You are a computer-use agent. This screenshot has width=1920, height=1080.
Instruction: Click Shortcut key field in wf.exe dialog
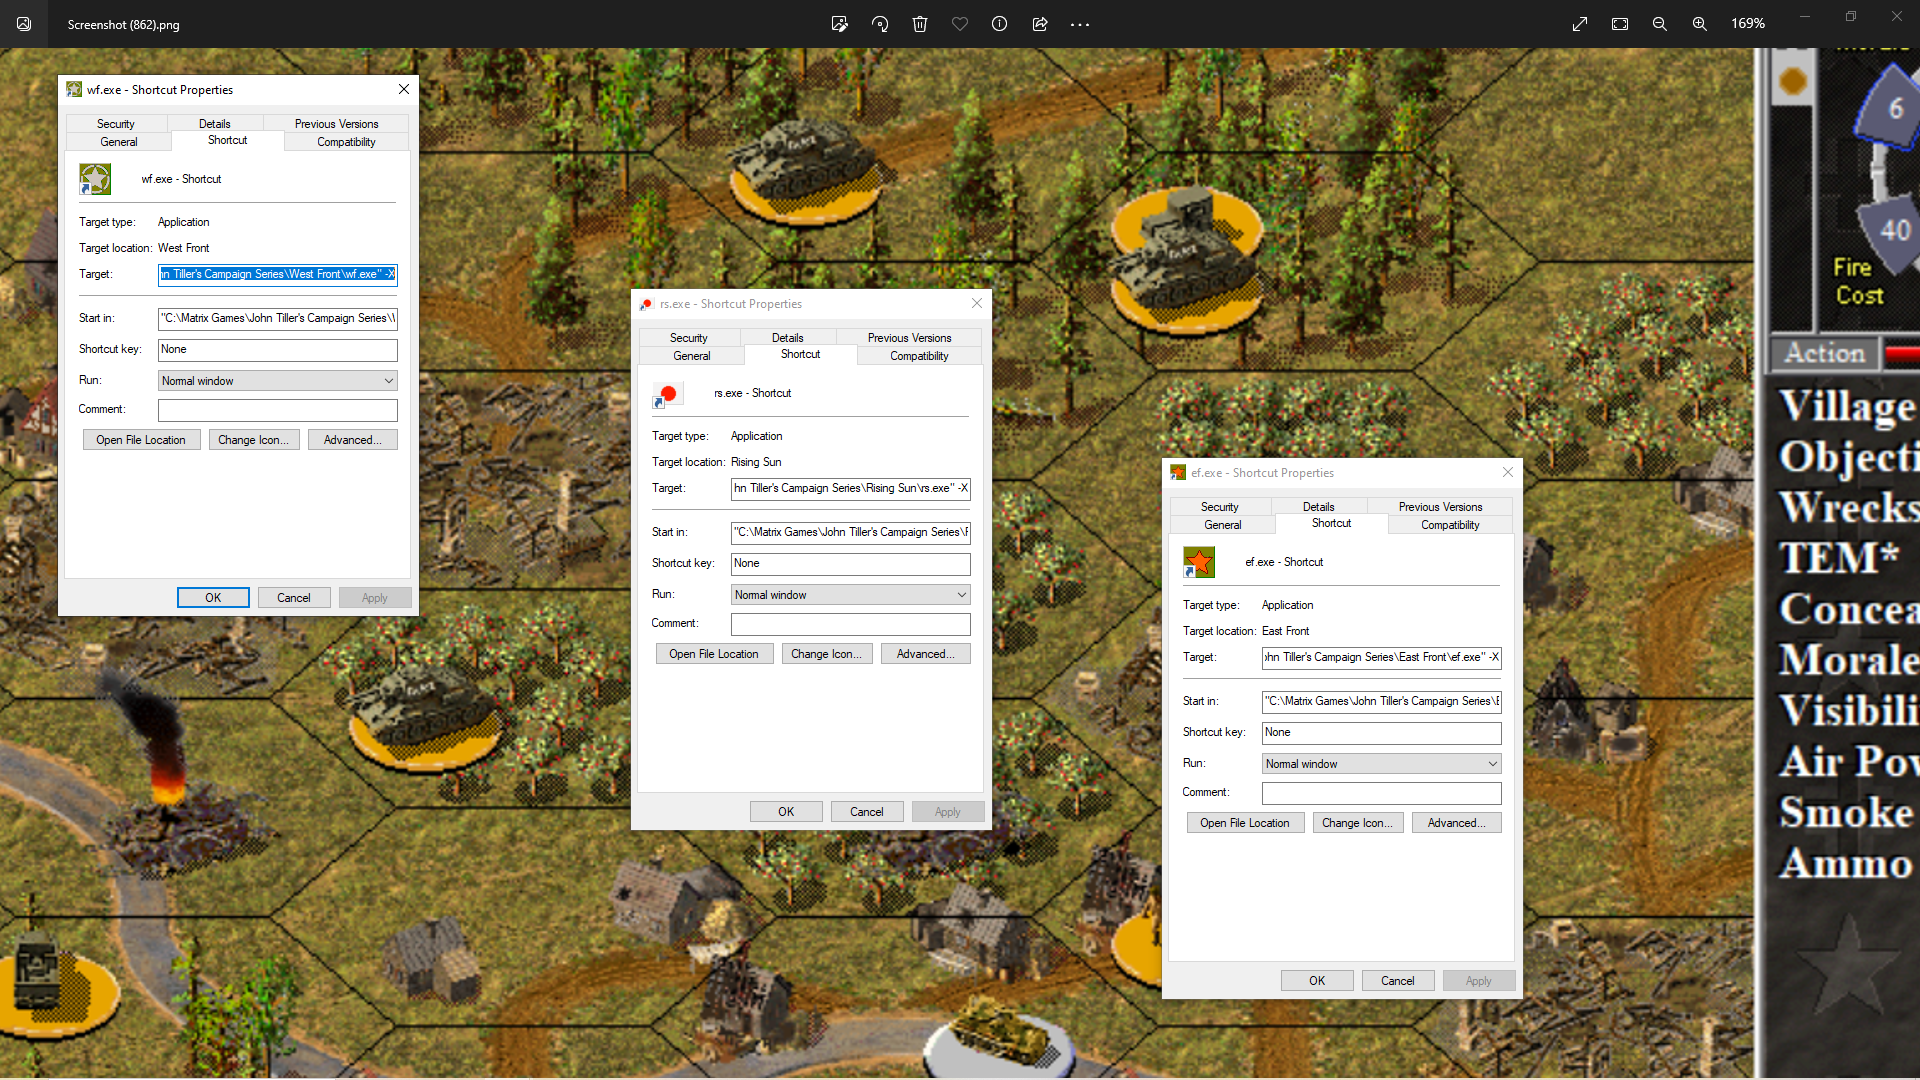point(278,350)
